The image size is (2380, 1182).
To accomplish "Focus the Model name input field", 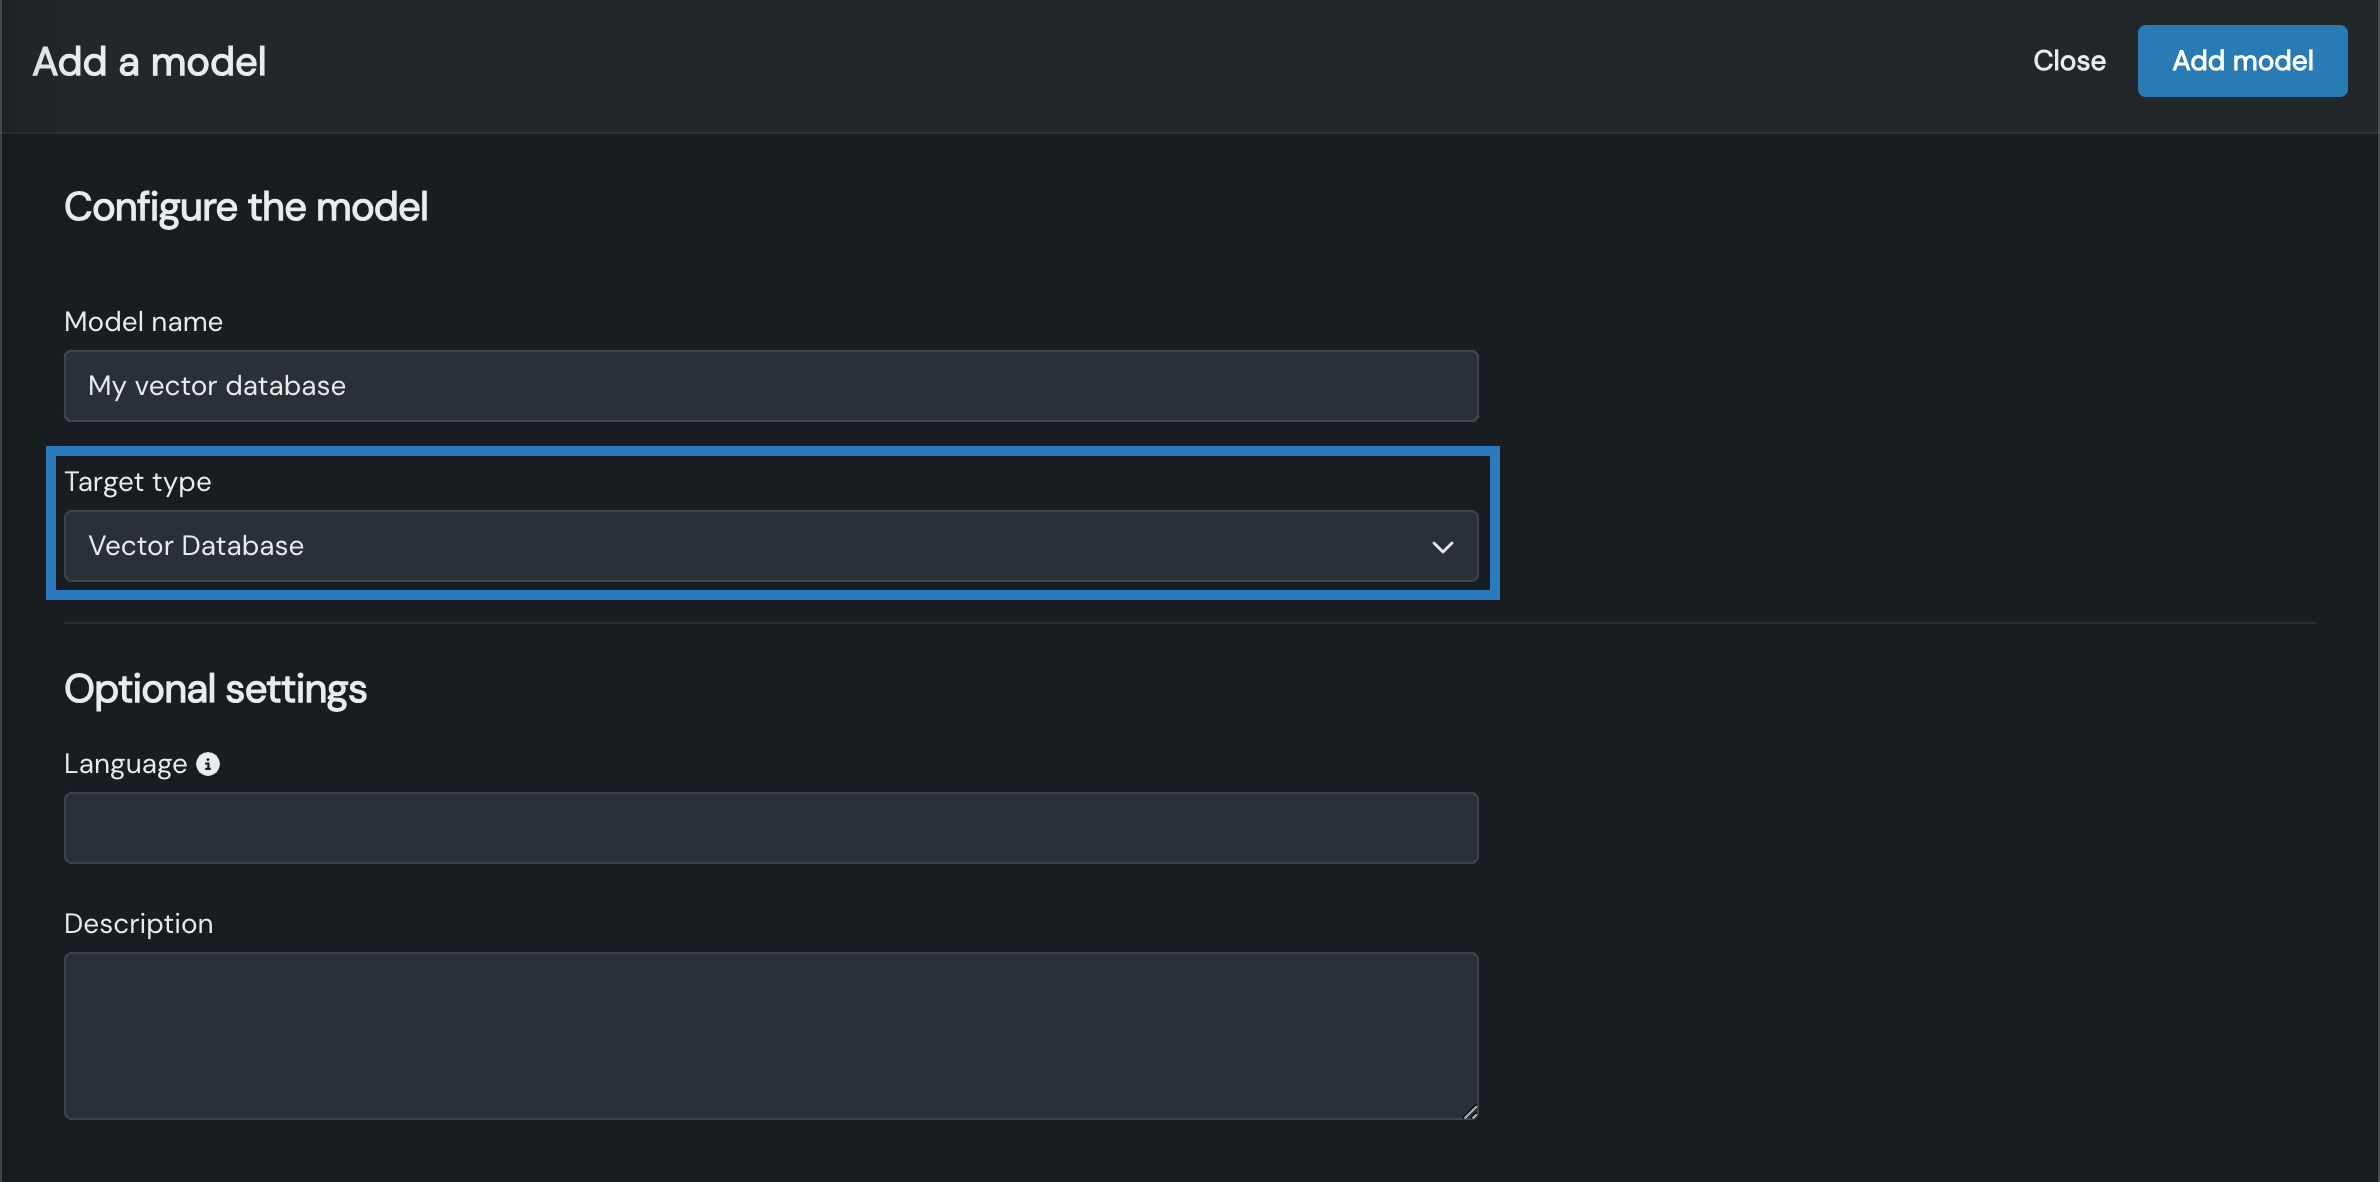I will pyautogui.click(x=770, y=386).
